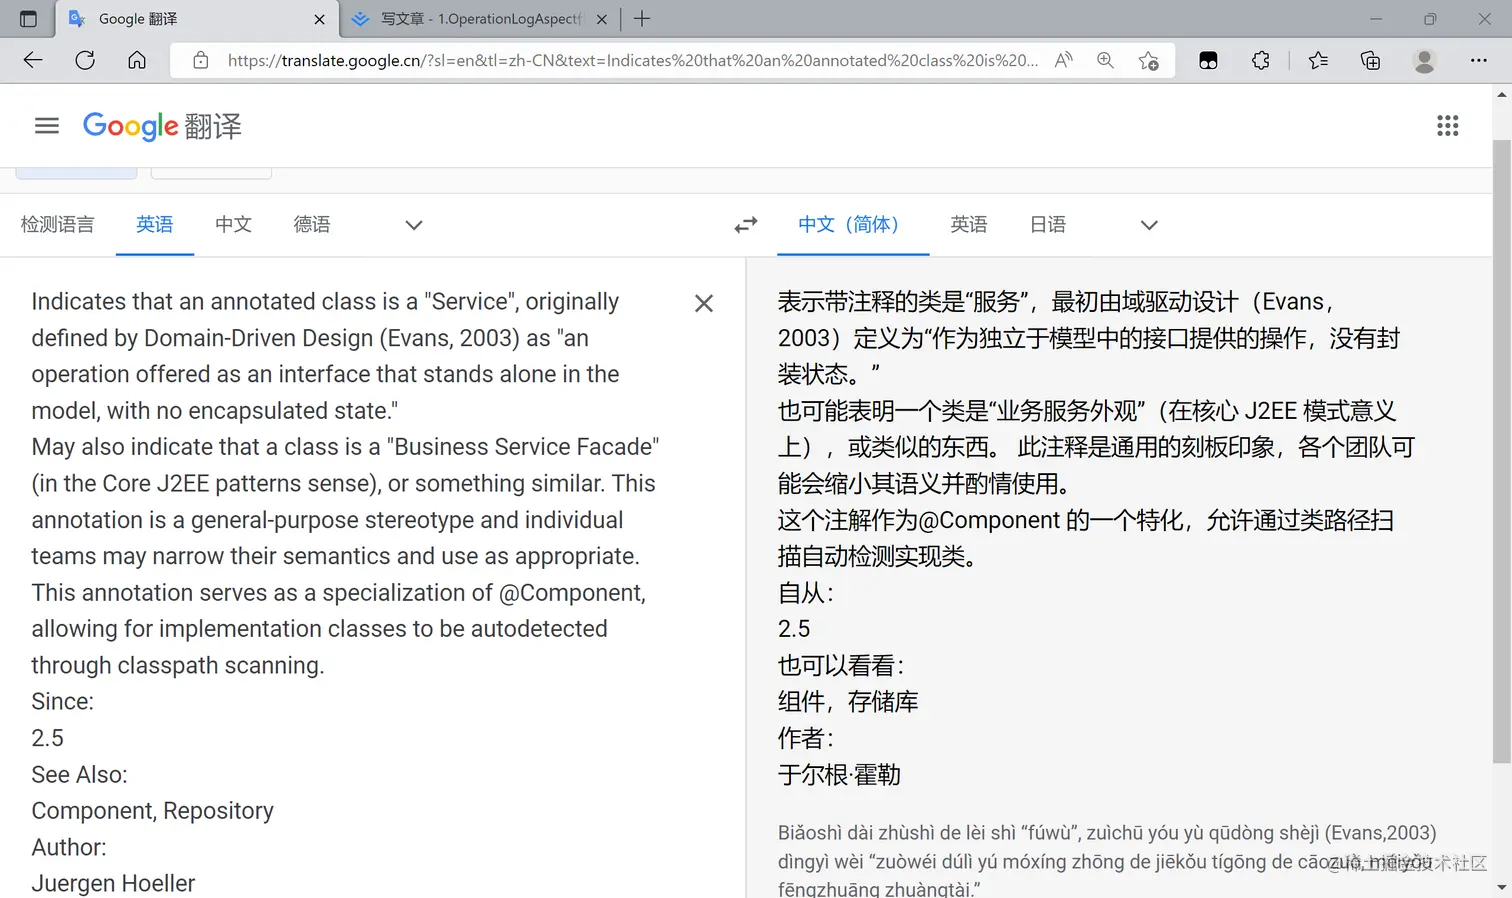
Task: Open browser Settings and more menu
Action: (x=1479, y=60)
